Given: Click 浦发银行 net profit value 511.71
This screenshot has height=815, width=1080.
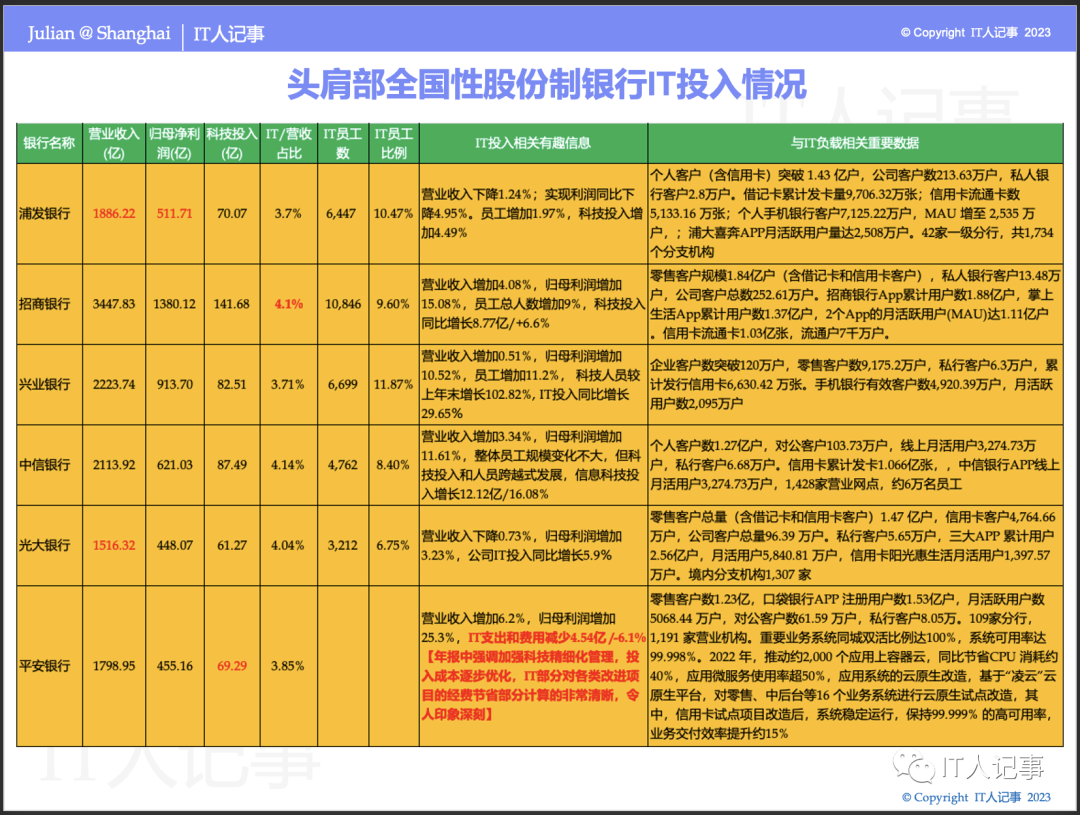Looking at the screenshot, I should [174, 214].
